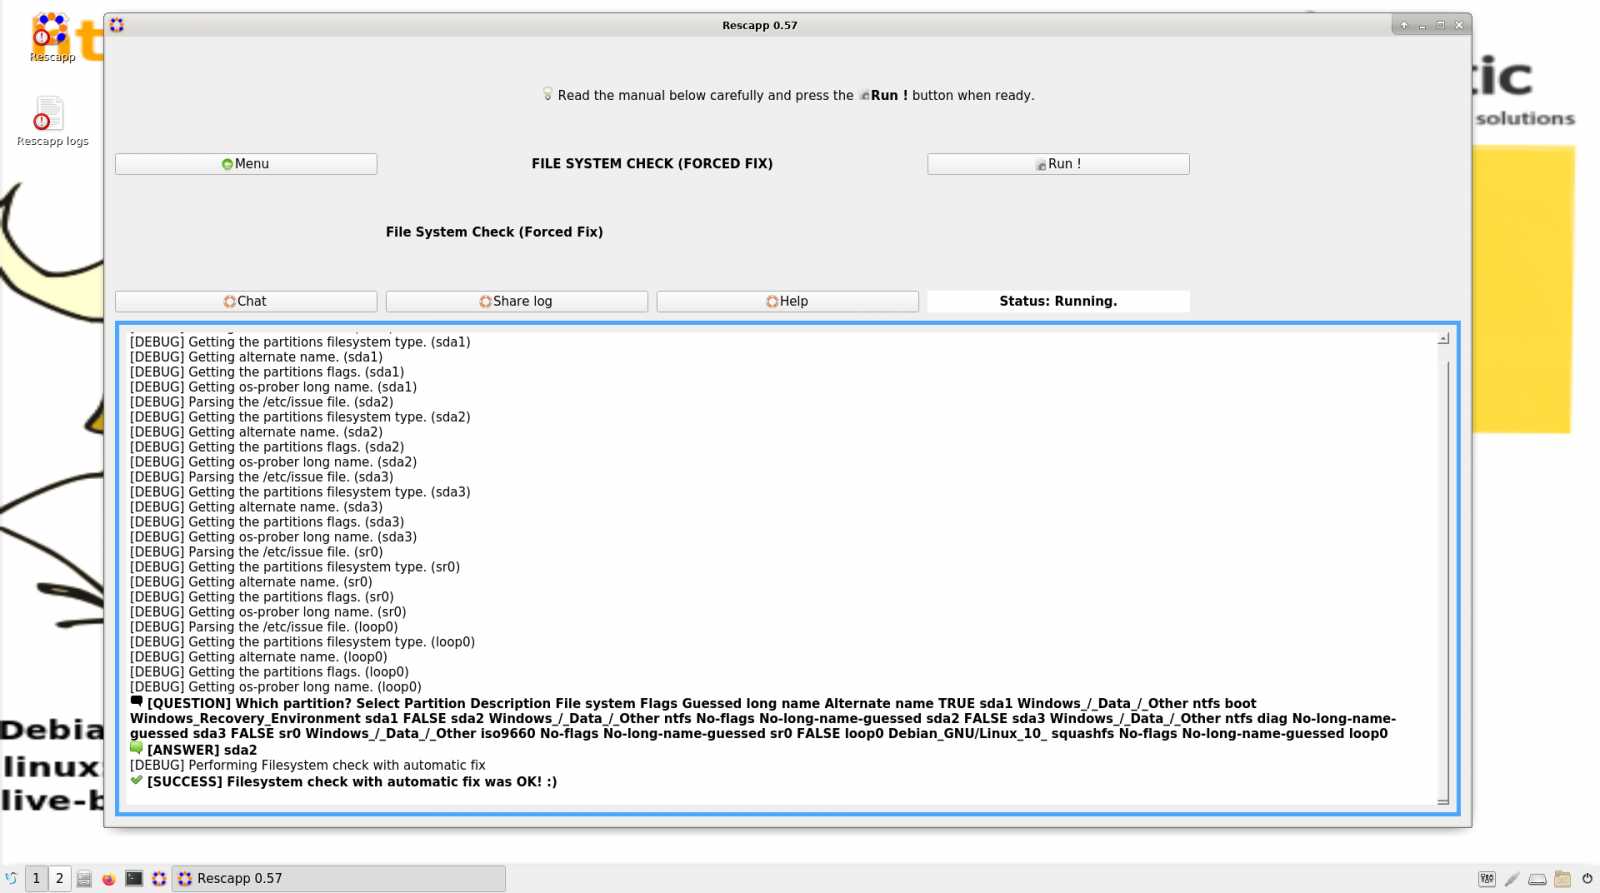This screenshot has width=1600, height=893.
Task: Click the removable drive tray icon
Action: pyautogui.click(x=1537, y=880)
